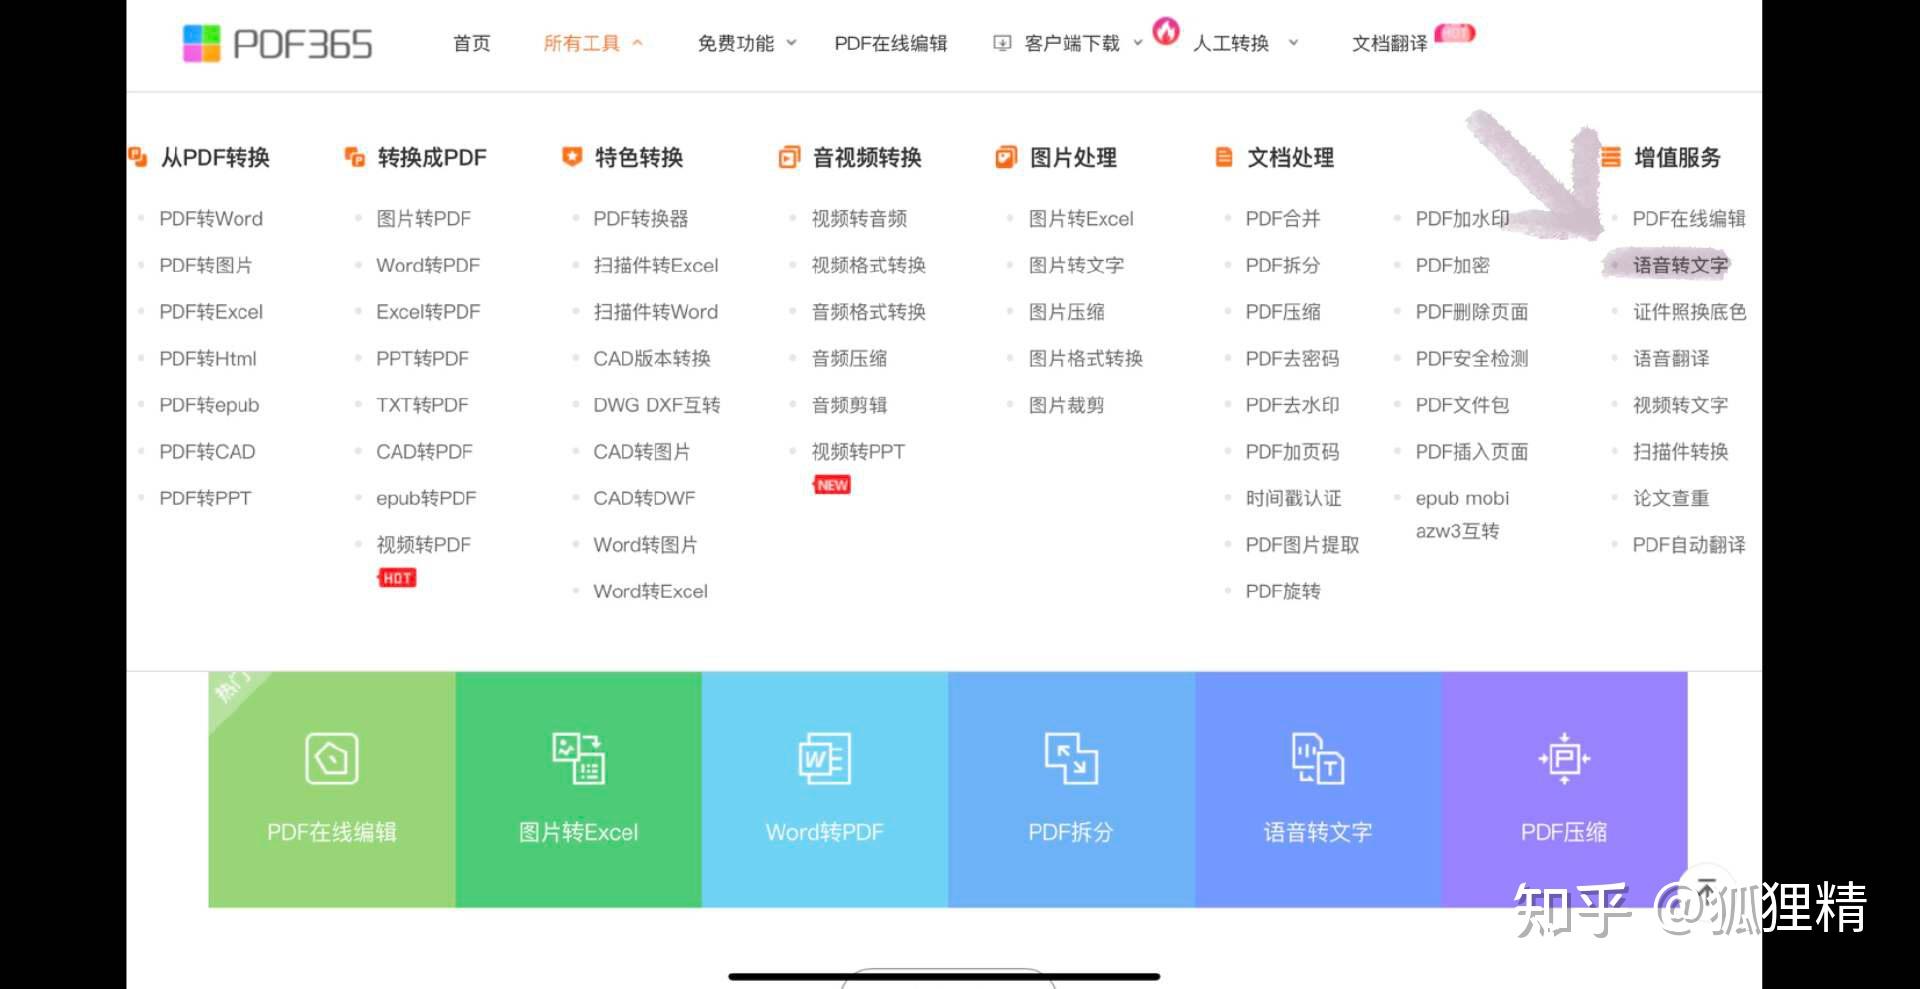
Task: Open 扫描件转换 service
Action: tap(1681, 451)
